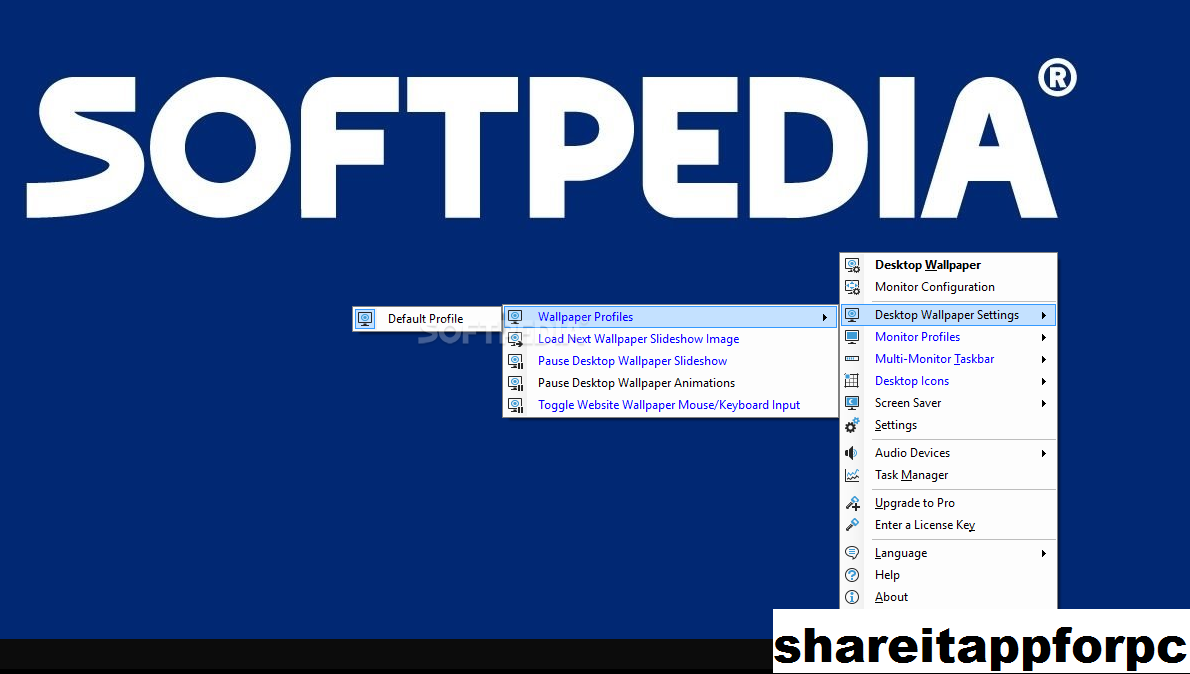Click the About info icon
Screen dimensions: 1190x674
tap(852, 597)
